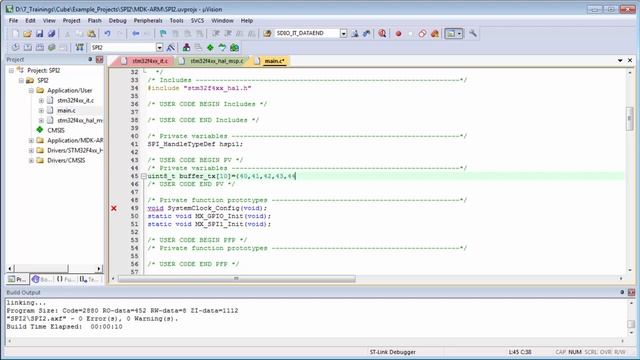Click the Disable All Breakpoints icon
The height and width of the screenshot is (360, 640).
point(422,33)
